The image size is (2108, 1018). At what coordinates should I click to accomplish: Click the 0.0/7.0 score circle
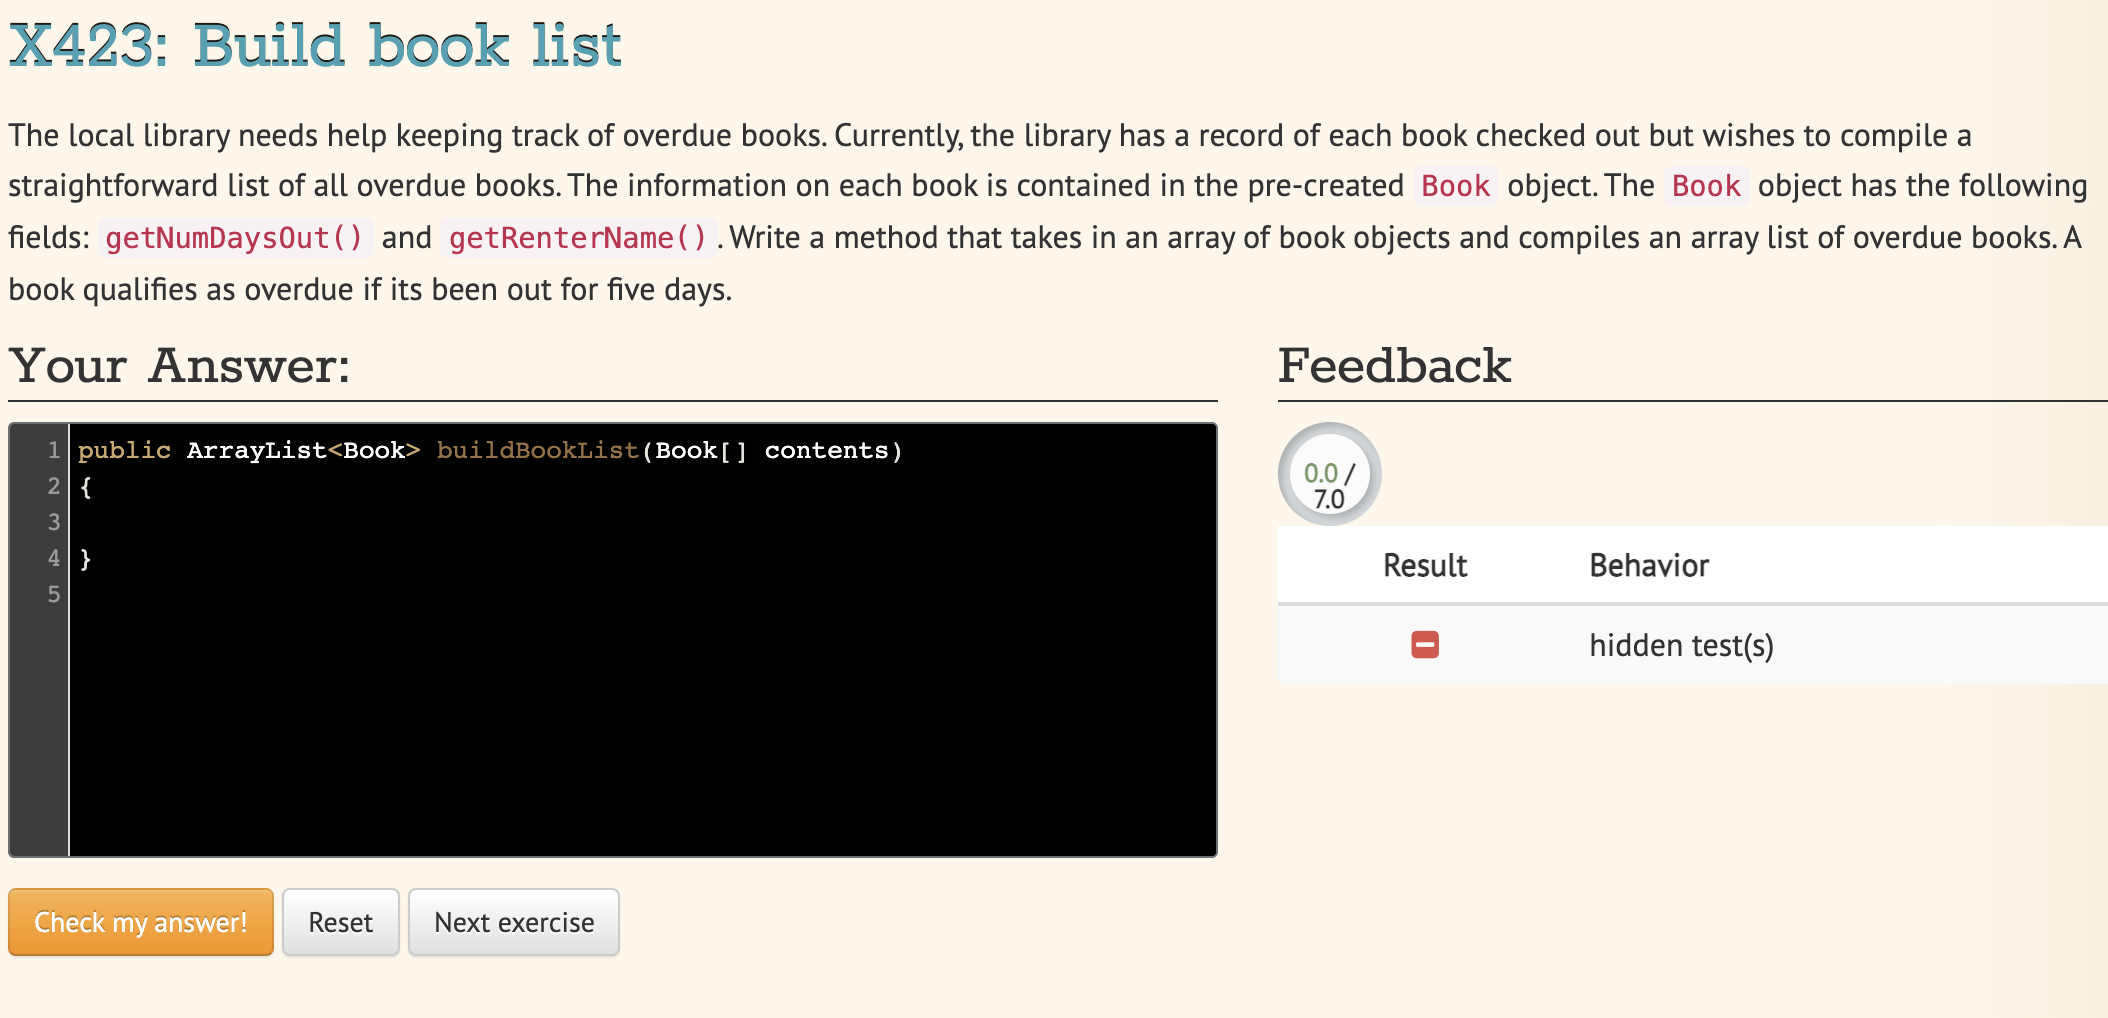[1329, 472]
